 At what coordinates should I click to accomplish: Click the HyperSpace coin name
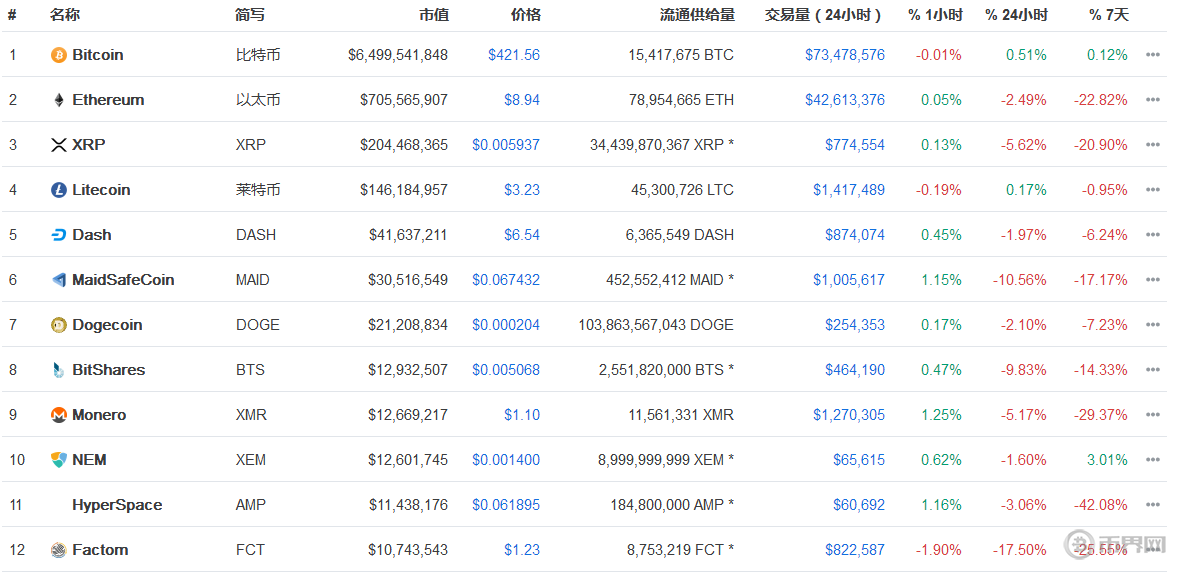[x=117, y=505]
